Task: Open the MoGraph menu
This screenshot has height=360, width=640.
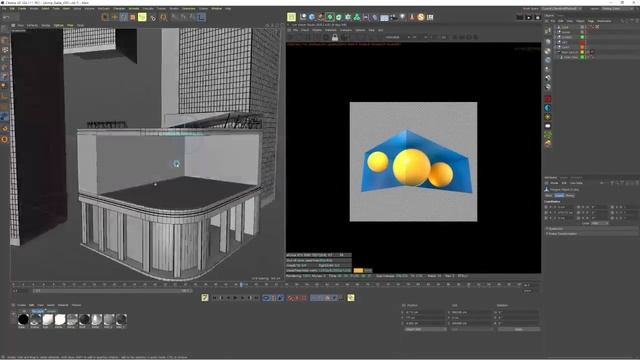Action: point(103,9)
